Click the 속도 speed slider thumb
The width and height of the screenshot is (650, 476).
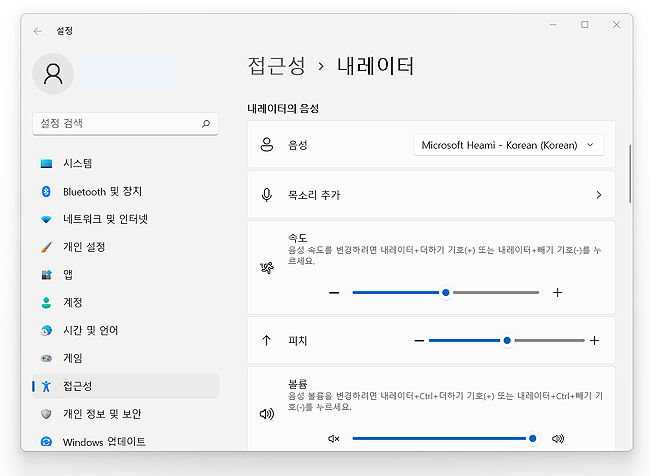click(x=446, y=293)
